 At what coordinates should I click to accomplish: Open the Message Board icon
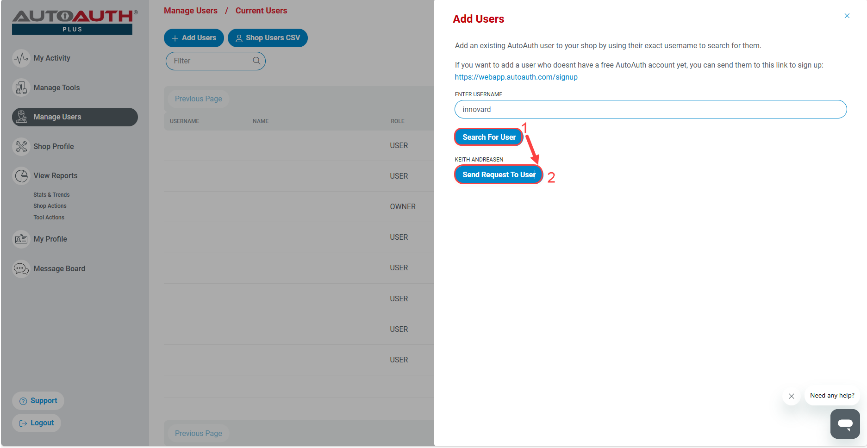(x=22, y=268)
